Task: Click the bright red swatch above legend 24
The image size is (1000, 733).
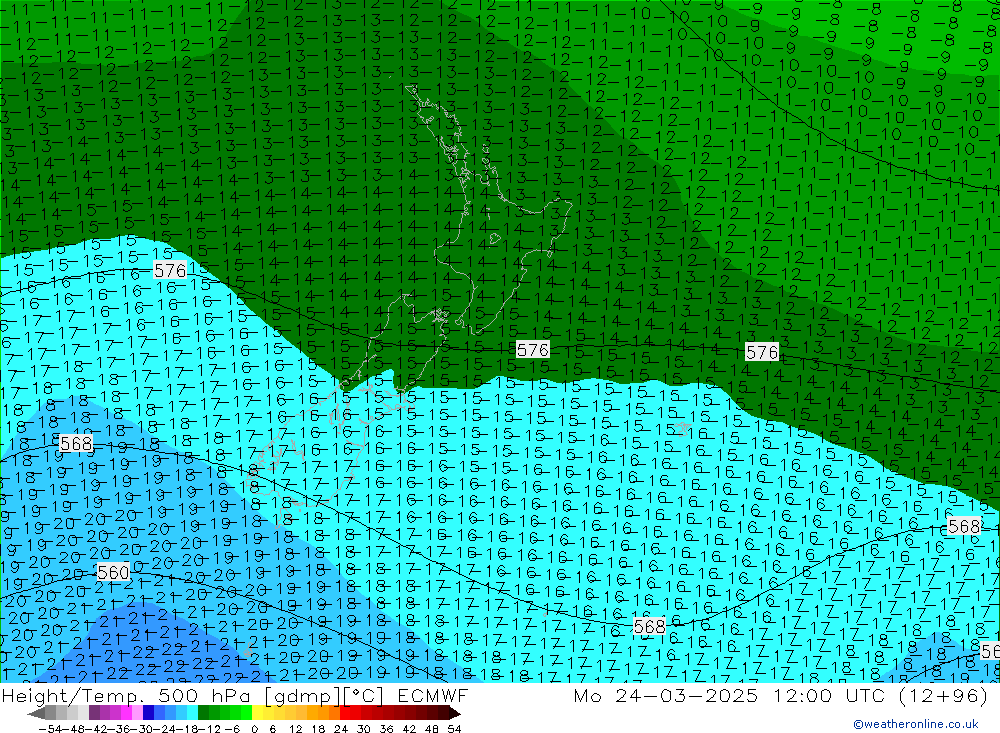Action: 345,713
